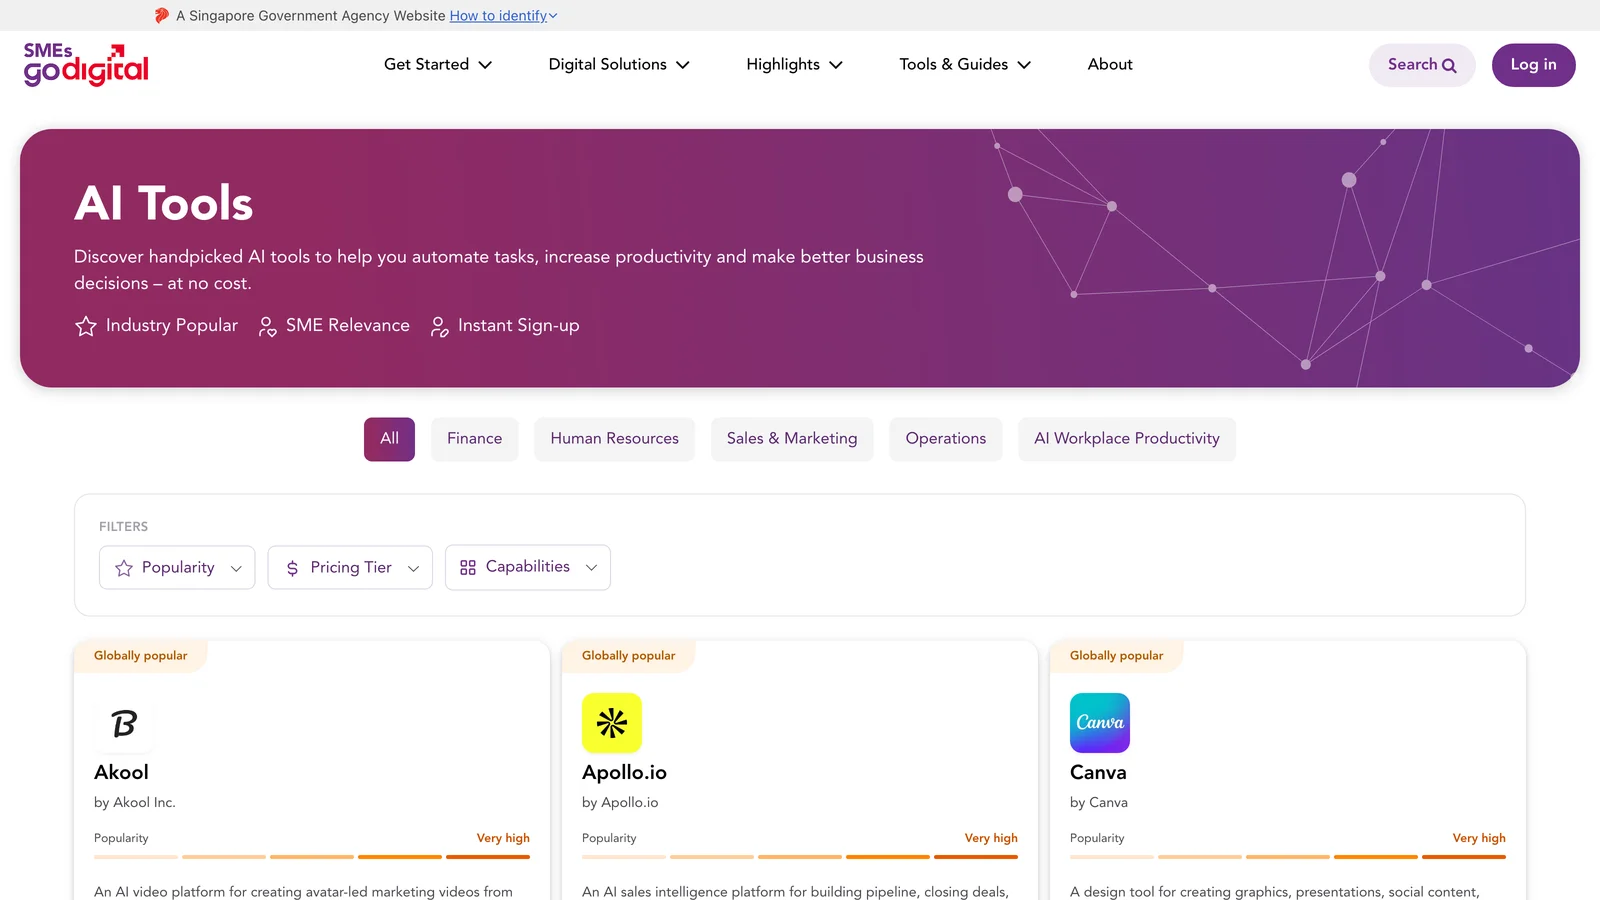
Task: Click the grid icon in Capabilities filter
Action: (468, 568)
